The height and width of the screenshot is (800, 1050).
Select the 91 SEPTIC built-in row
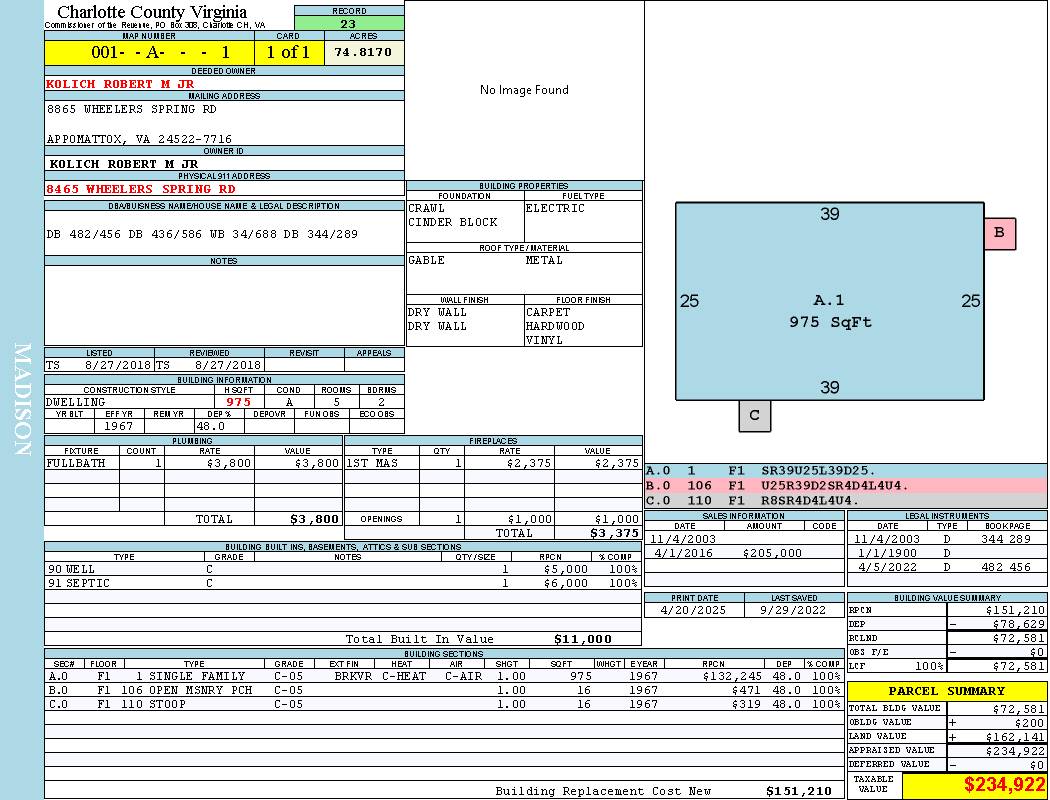[x=343, y=584]
